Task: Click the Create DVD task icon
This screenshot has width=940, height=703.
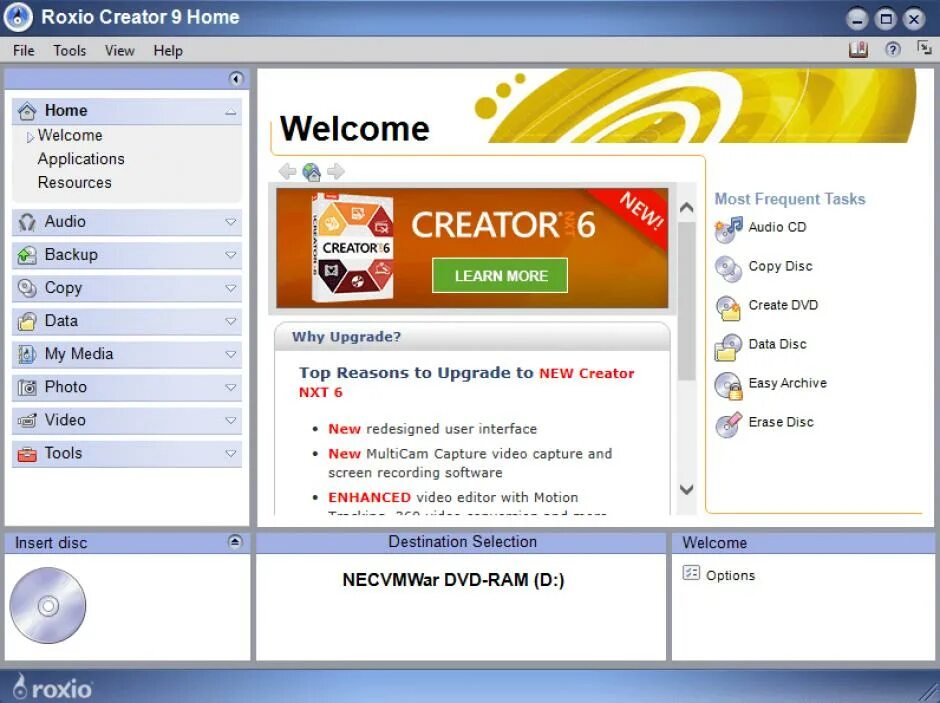Action: click(728, 308)
